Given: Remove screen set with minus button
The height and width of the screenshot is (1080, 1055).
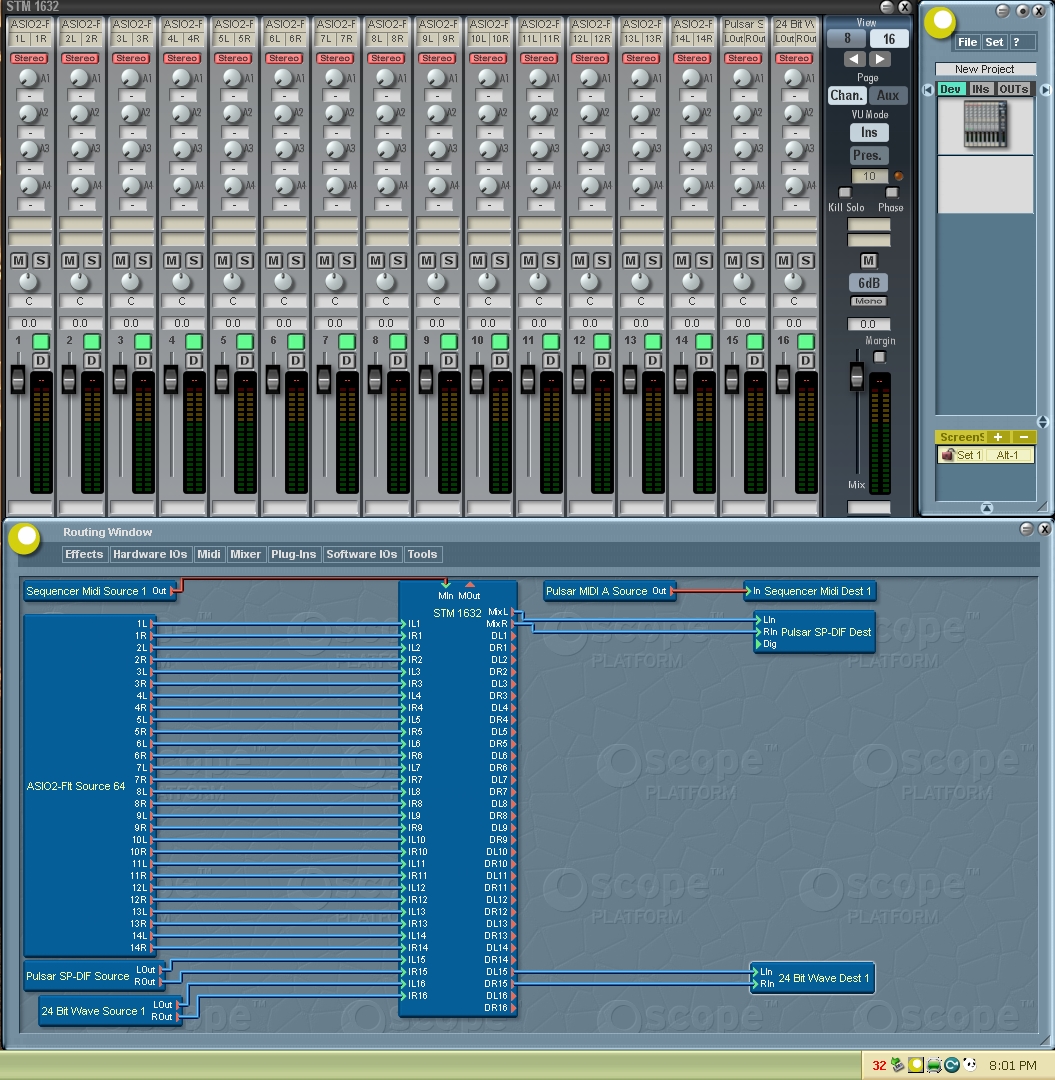Looking at the screenshot, I should click(1024, 437).
